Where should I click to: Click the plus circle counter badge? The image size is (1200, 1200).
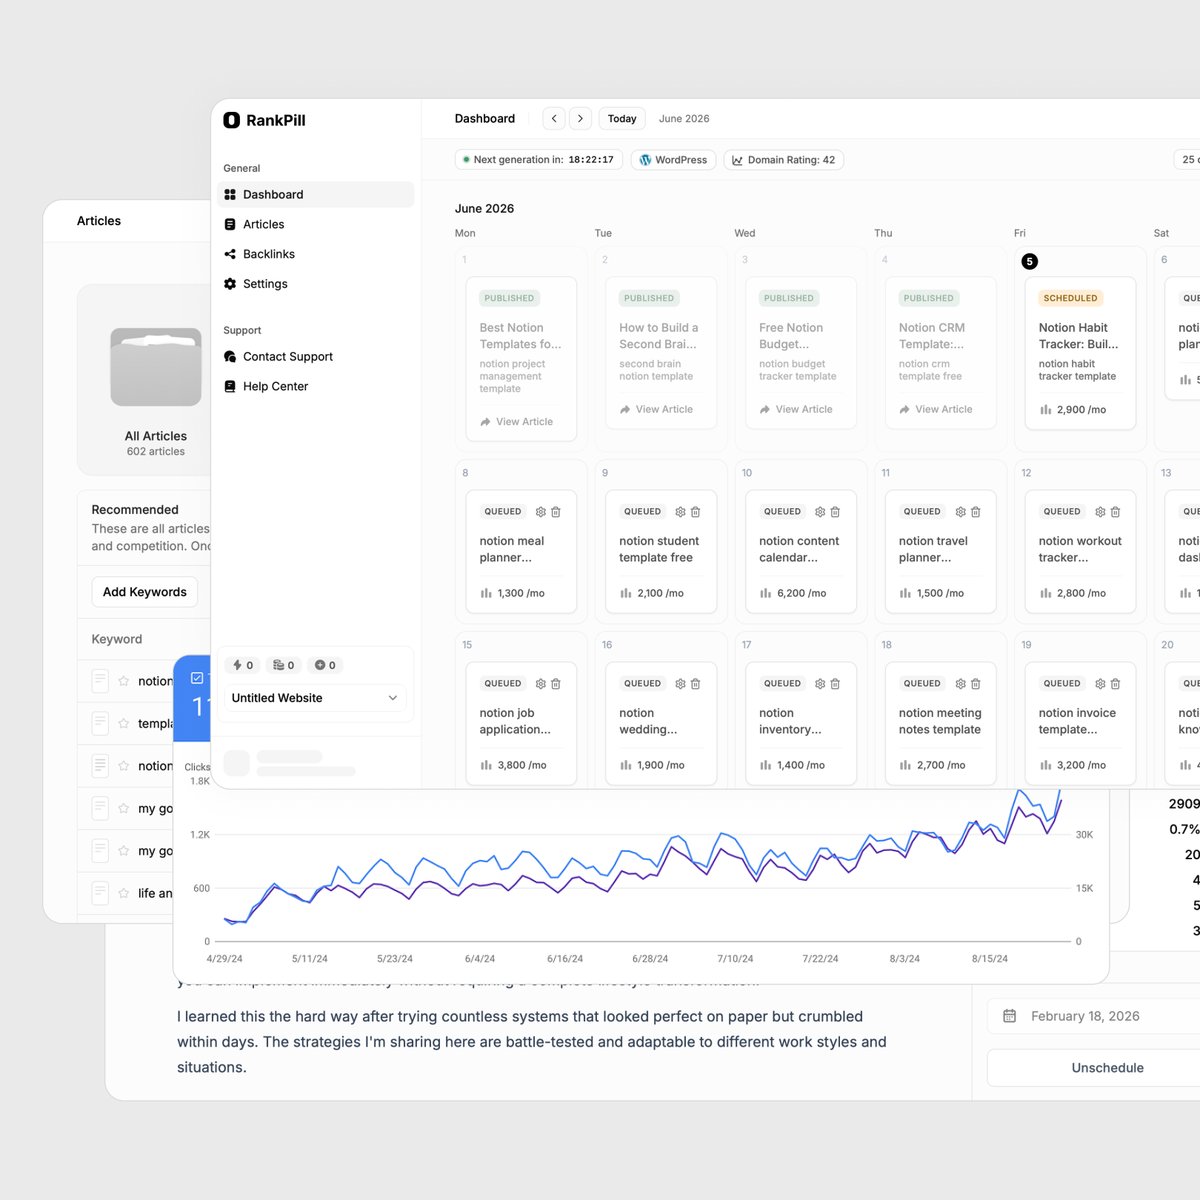coord(325,665)
